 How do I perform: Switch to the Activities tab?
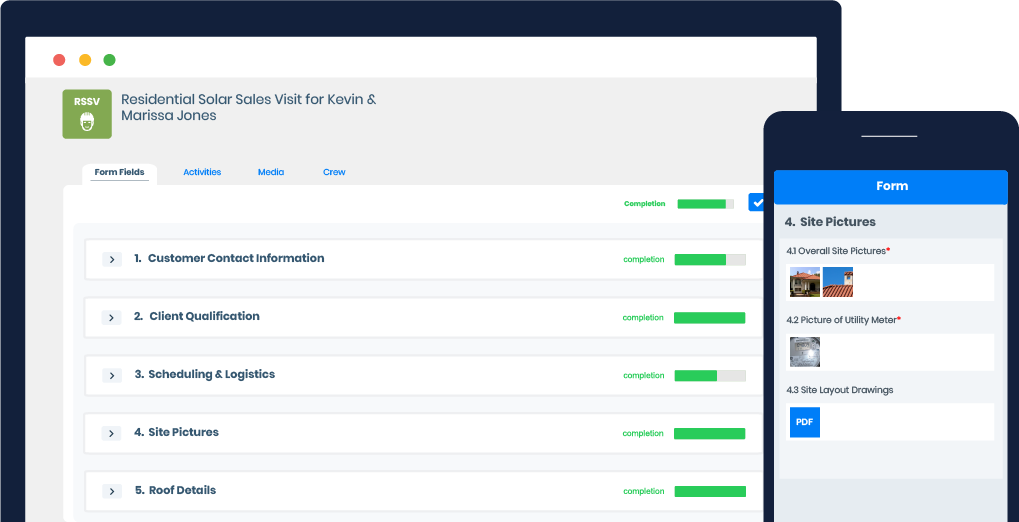(202, 172)
